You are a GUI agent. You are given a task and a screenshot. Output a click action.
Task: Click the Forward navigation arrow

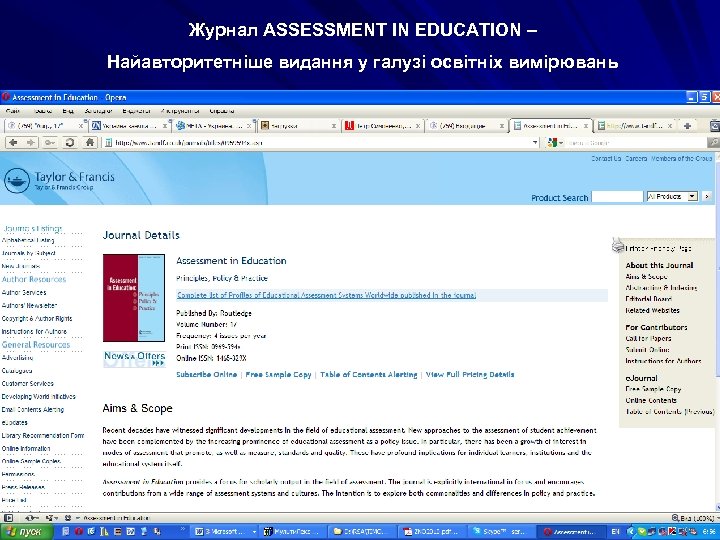(x=30, y=143)
